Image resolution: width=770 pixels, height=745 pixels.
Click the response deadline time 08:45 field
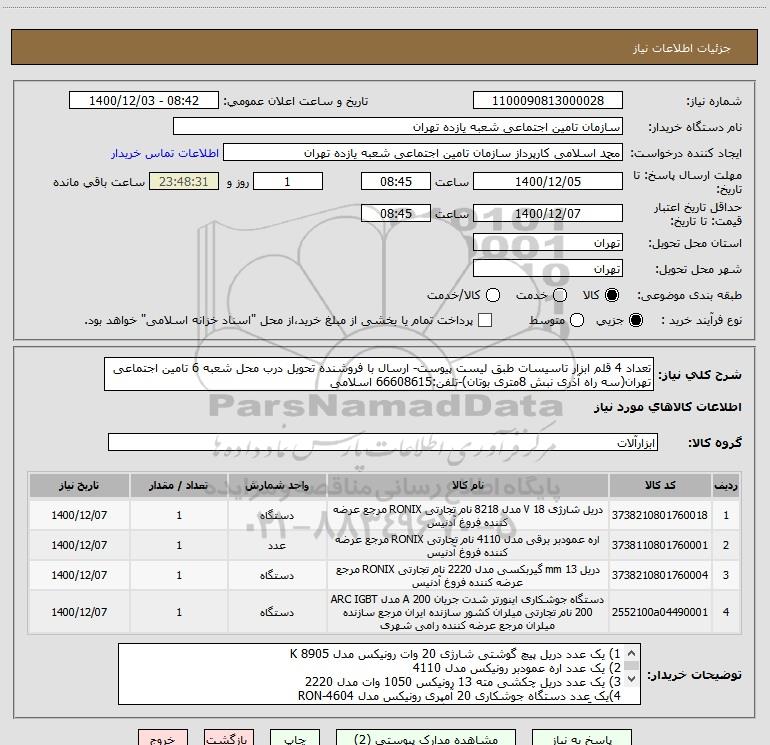tap(396, 181)
